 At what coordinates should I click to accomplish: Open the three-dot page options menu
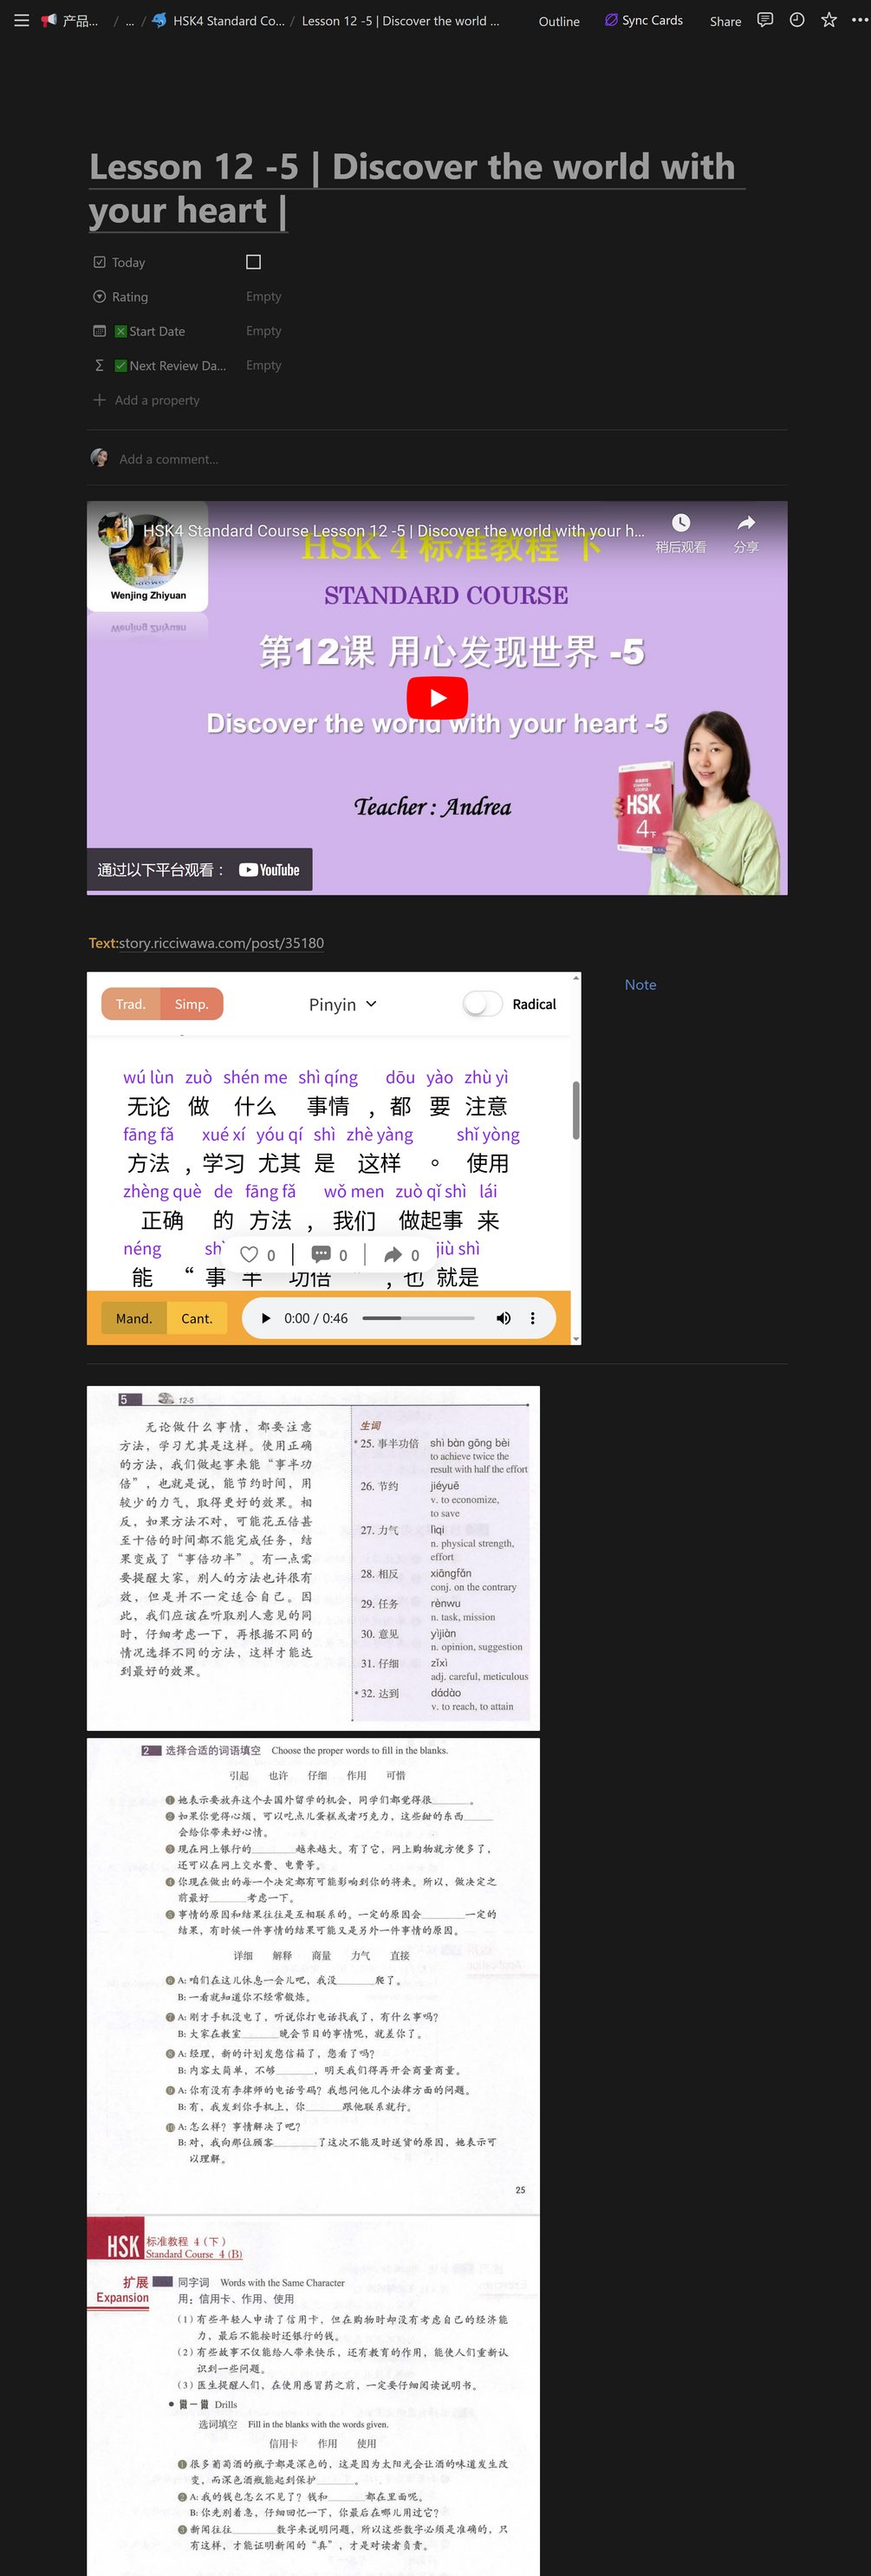click(x=860, y=20)
